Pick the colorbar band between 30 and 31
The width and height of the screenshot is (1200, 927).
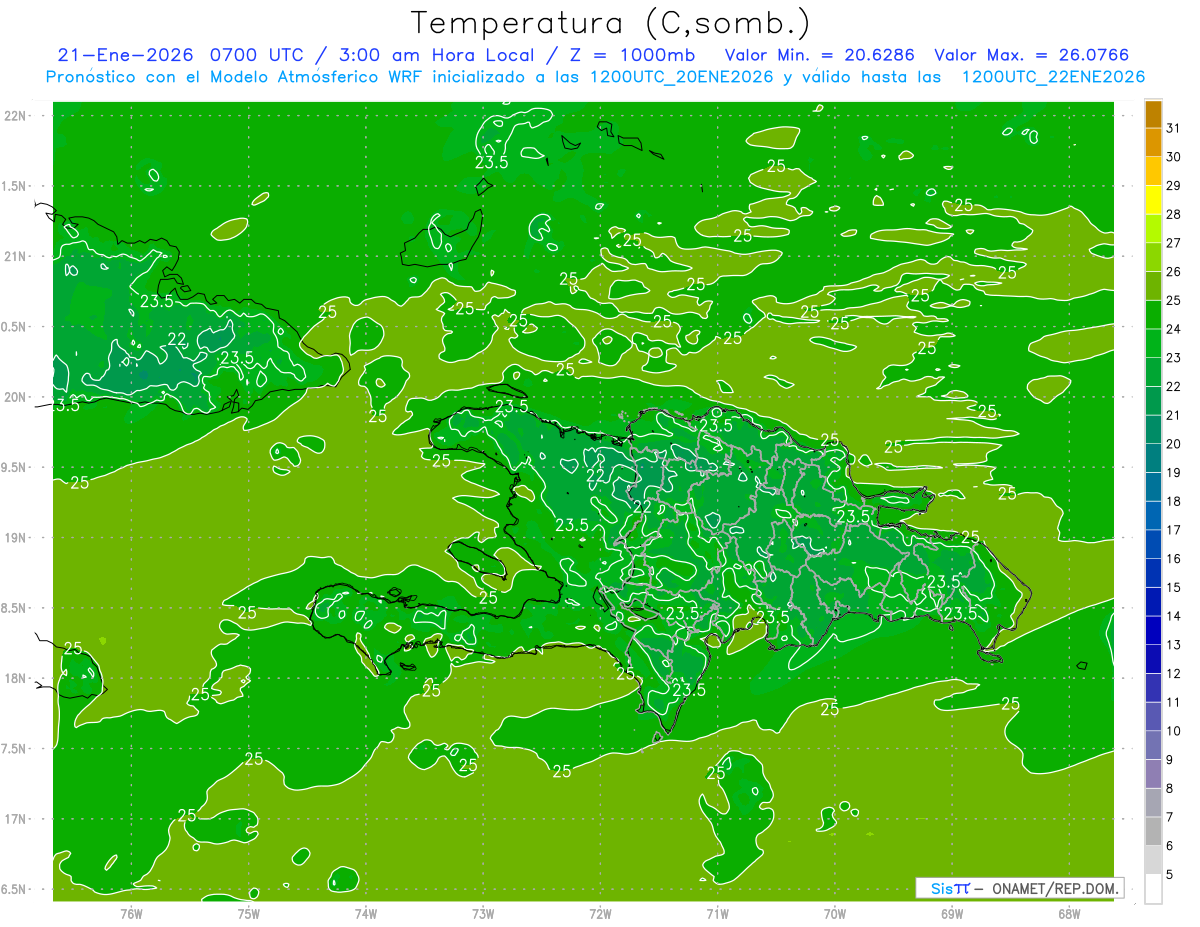(x=1153, y=143)
